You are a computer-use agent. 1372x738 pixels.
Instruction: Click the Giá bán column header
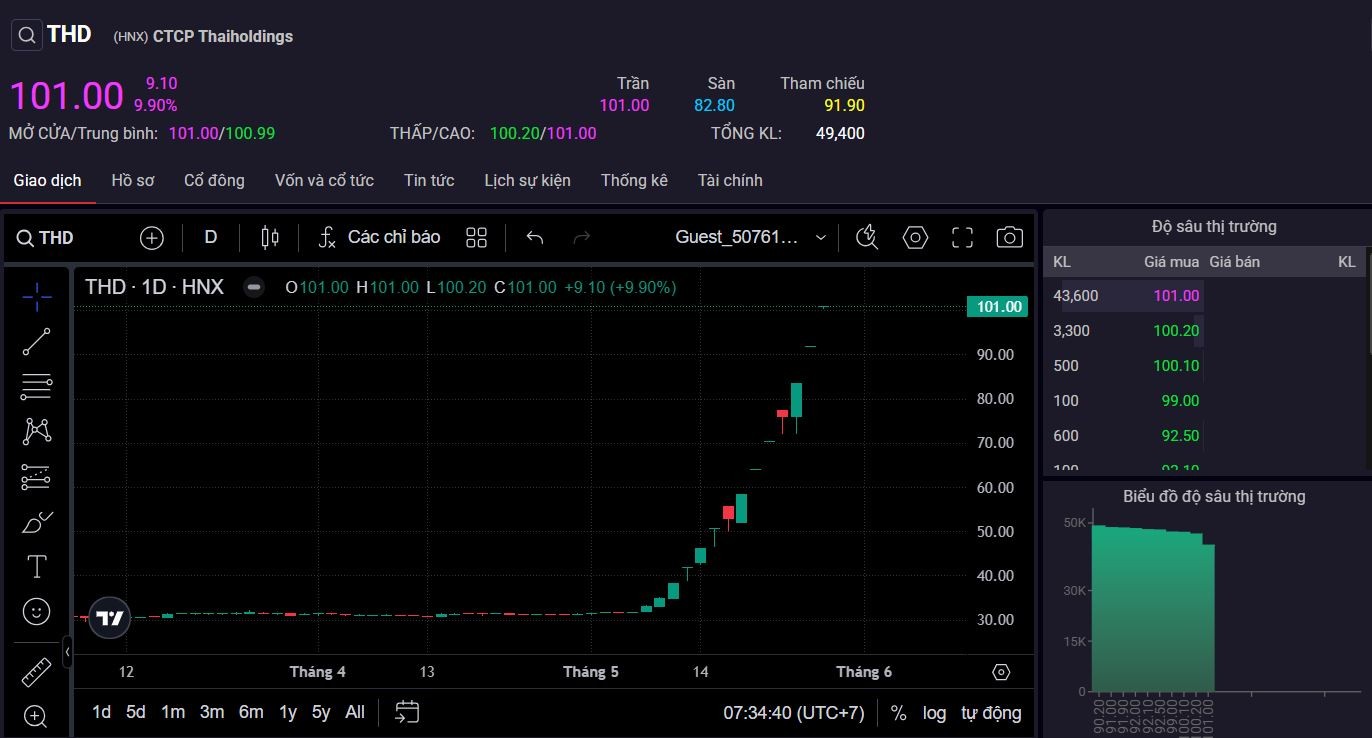(x=1234, y=262)
